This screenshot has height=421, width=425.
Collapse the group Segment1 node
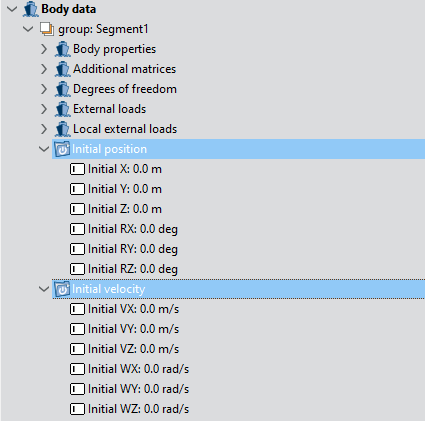(28, 29)
